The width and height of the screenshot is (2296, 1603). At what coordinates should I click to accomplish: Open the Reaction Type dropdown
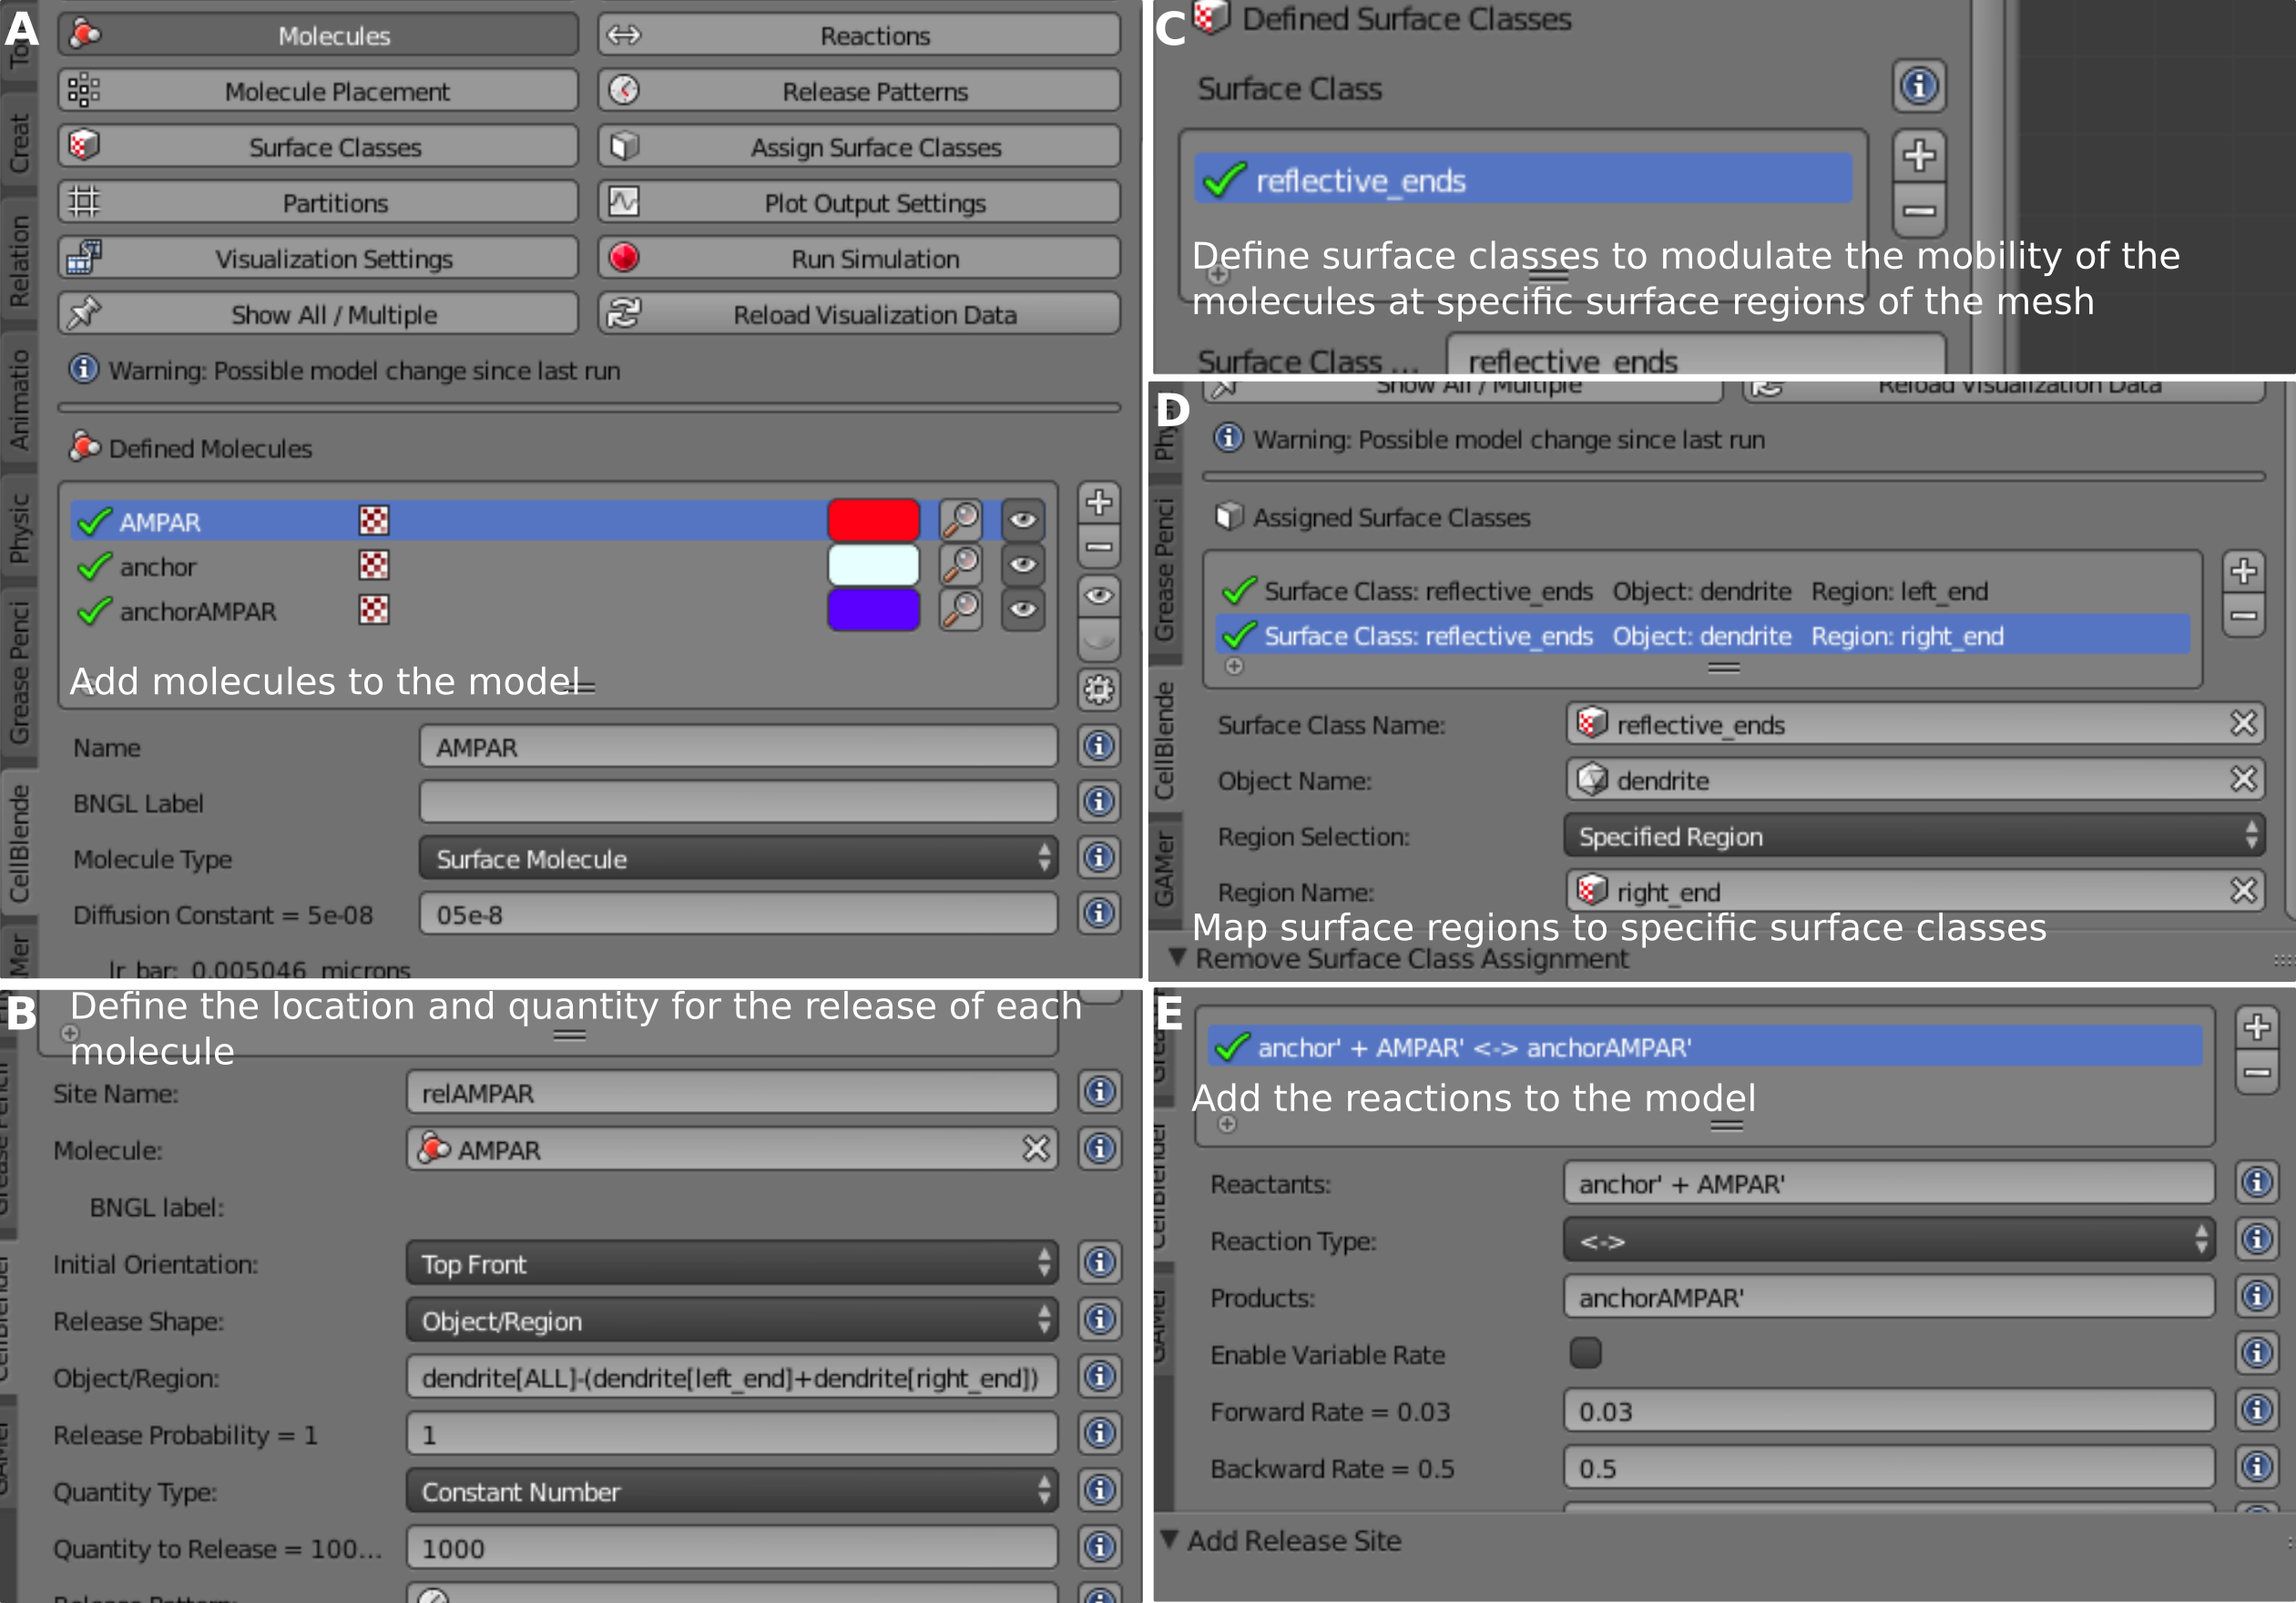(1887, 1240)
